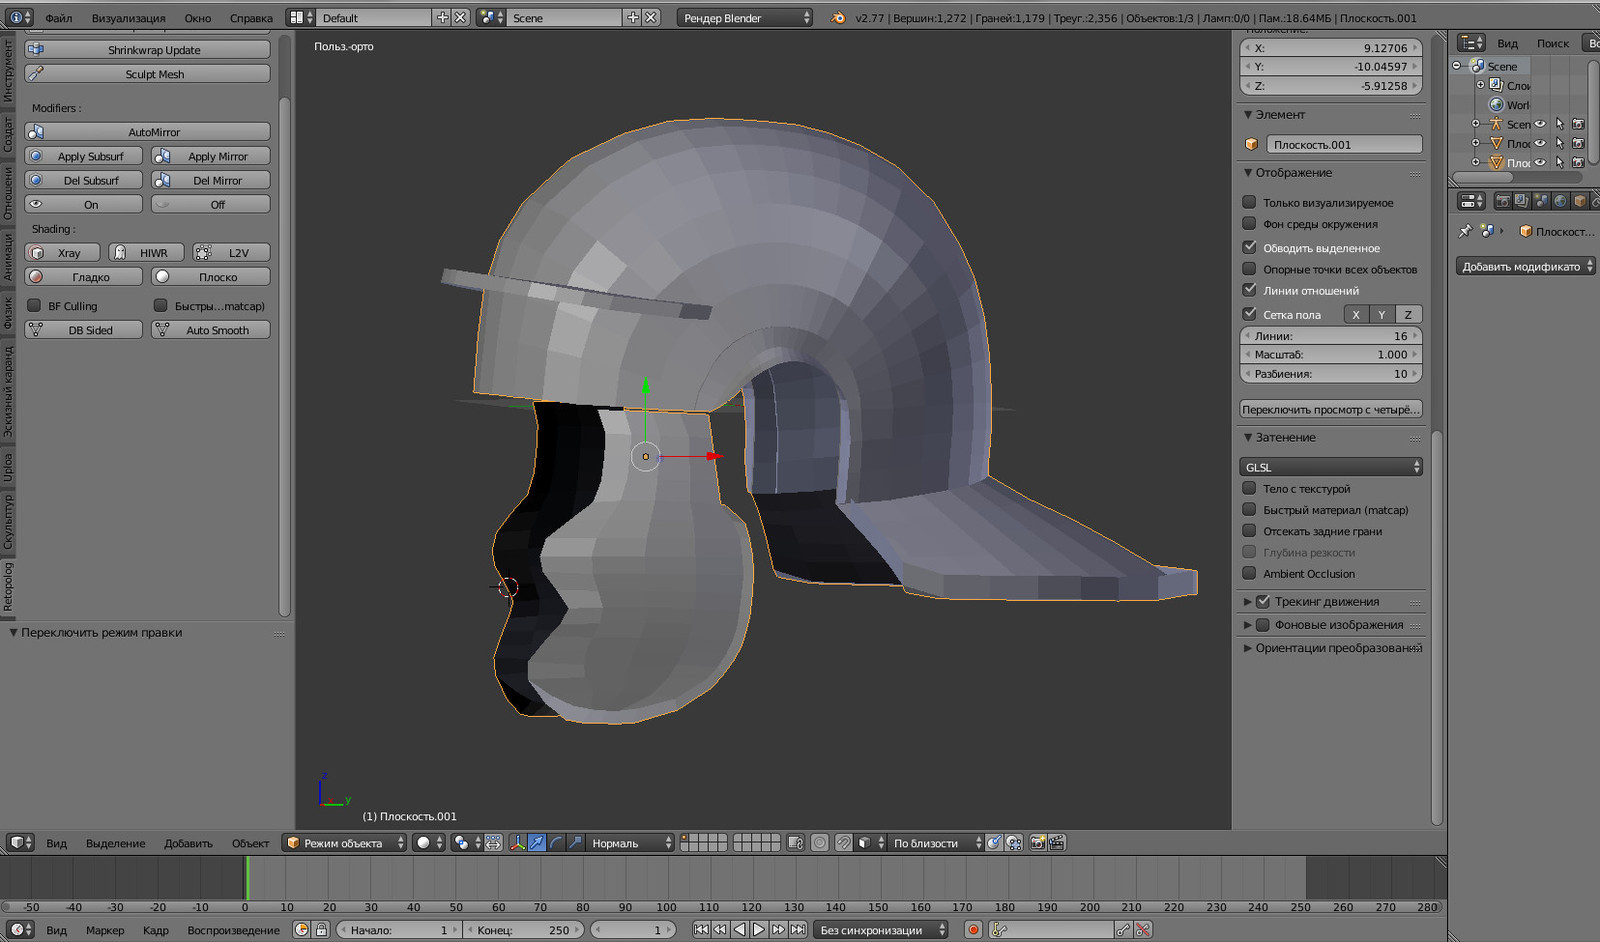The image size is (1600, 942).
Task: Click 'Переключить просмотр с четырё...' button
Action: [x=1330, y=409]
